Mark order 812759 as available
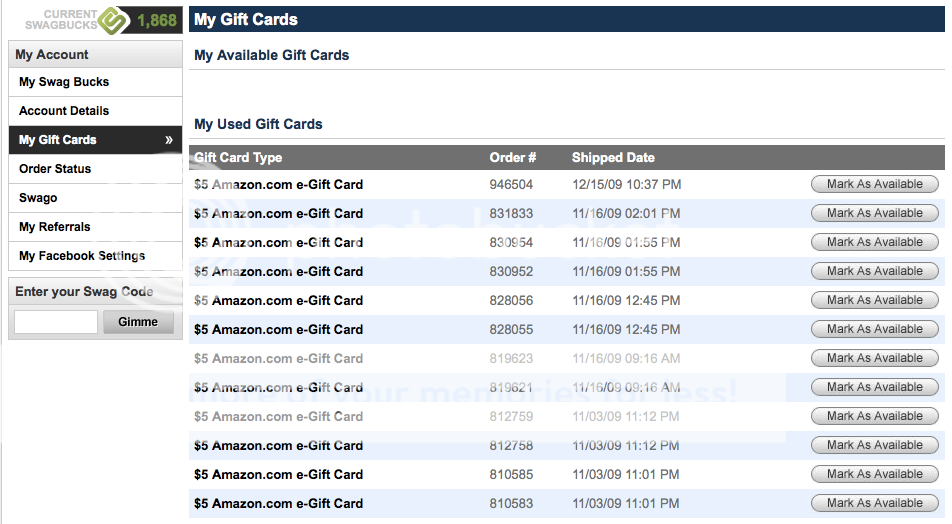 point(874,416)
